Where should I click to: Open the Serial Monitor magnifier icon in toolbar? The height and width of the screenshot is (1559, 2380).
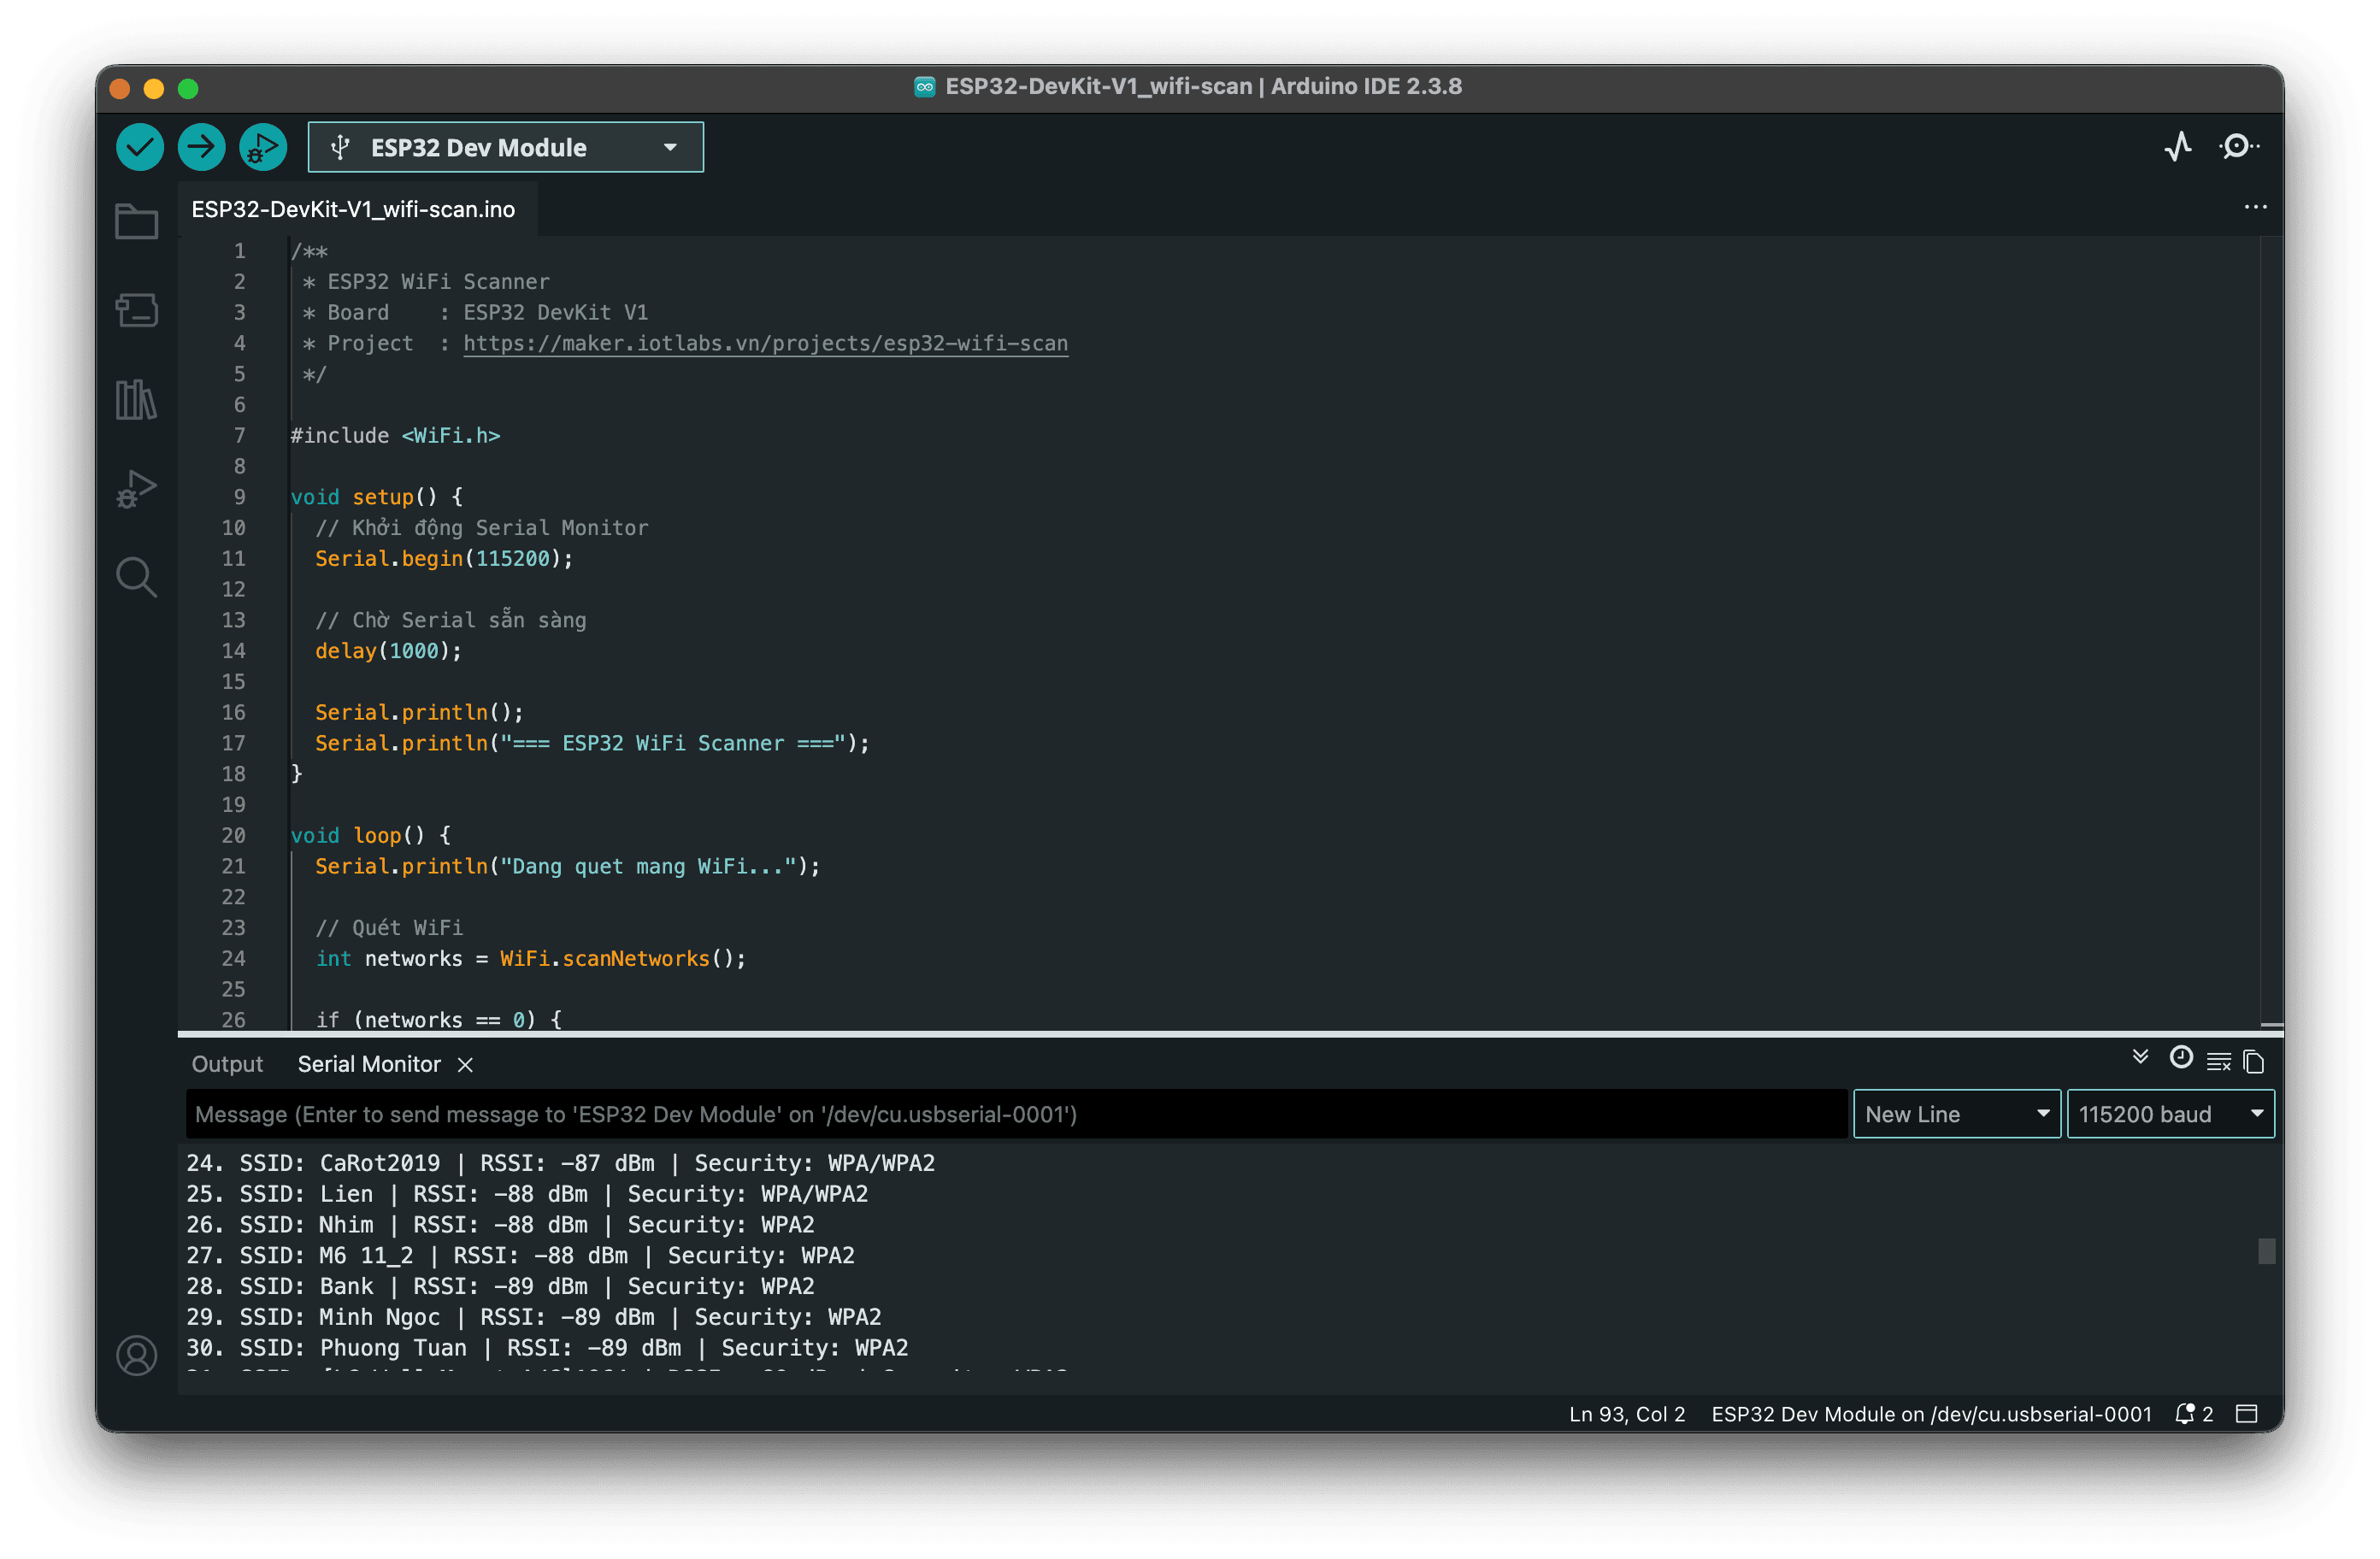click(2238, 147)
